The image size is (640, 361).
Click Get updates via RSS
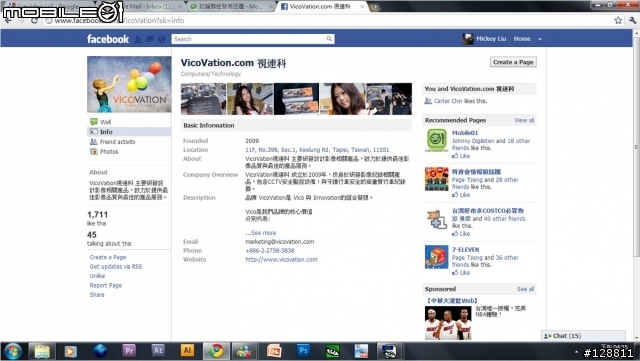click(x=116, y=266)
